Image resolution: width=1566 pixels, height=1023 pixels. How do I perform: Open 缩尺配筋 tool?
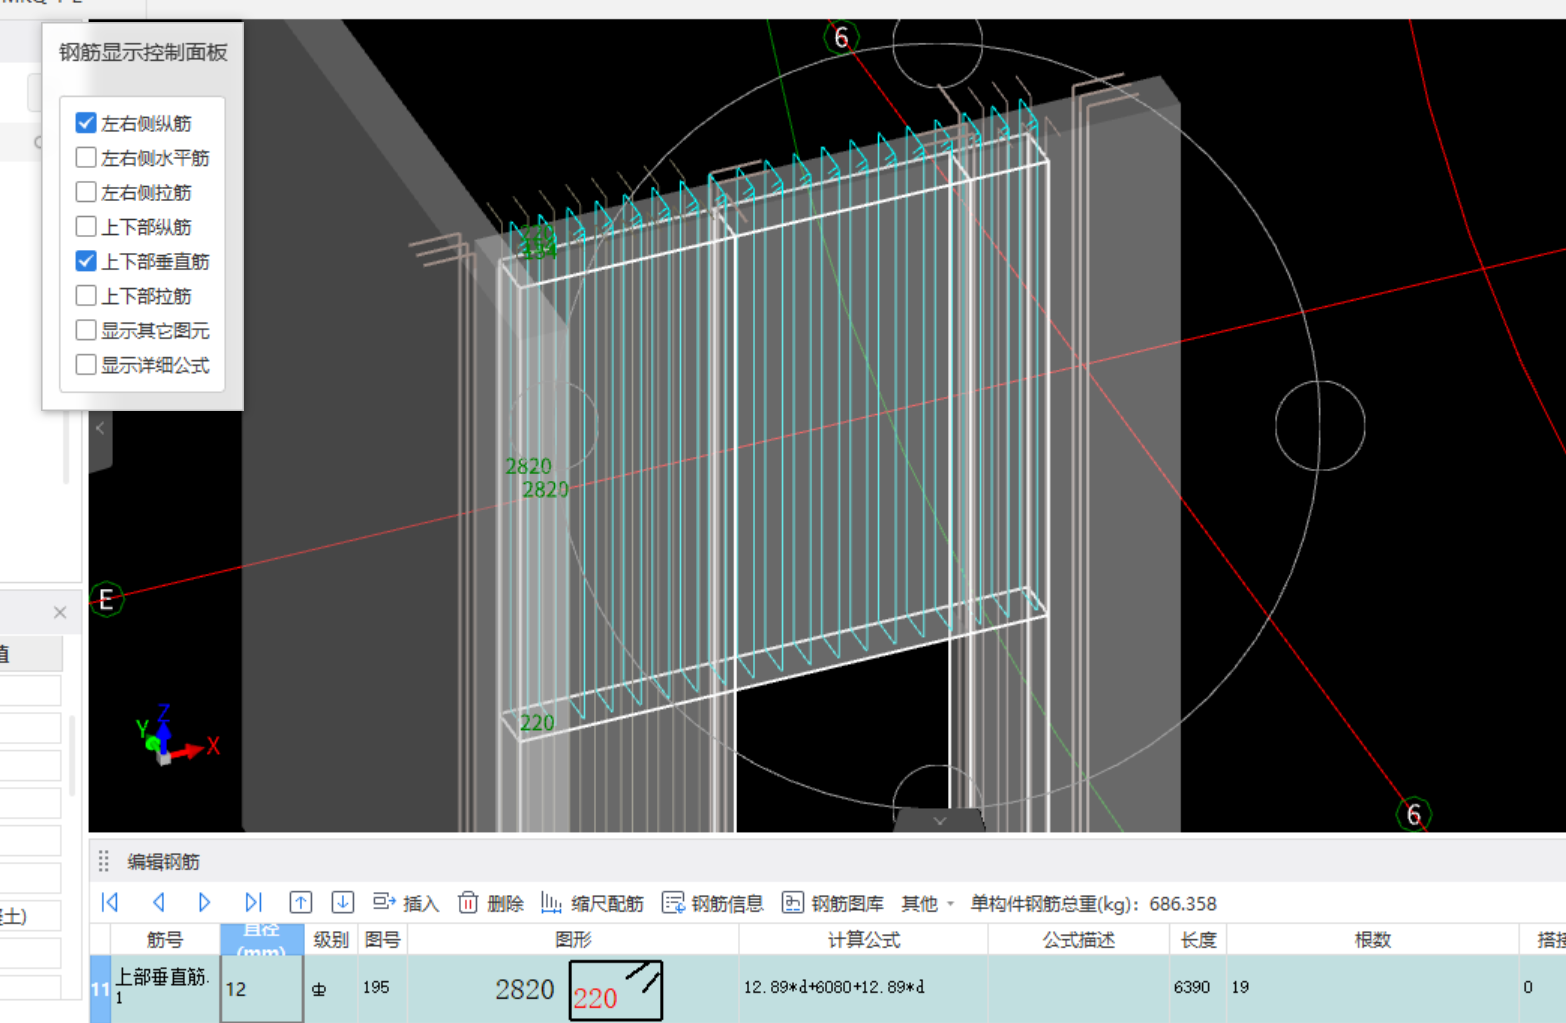592,903
